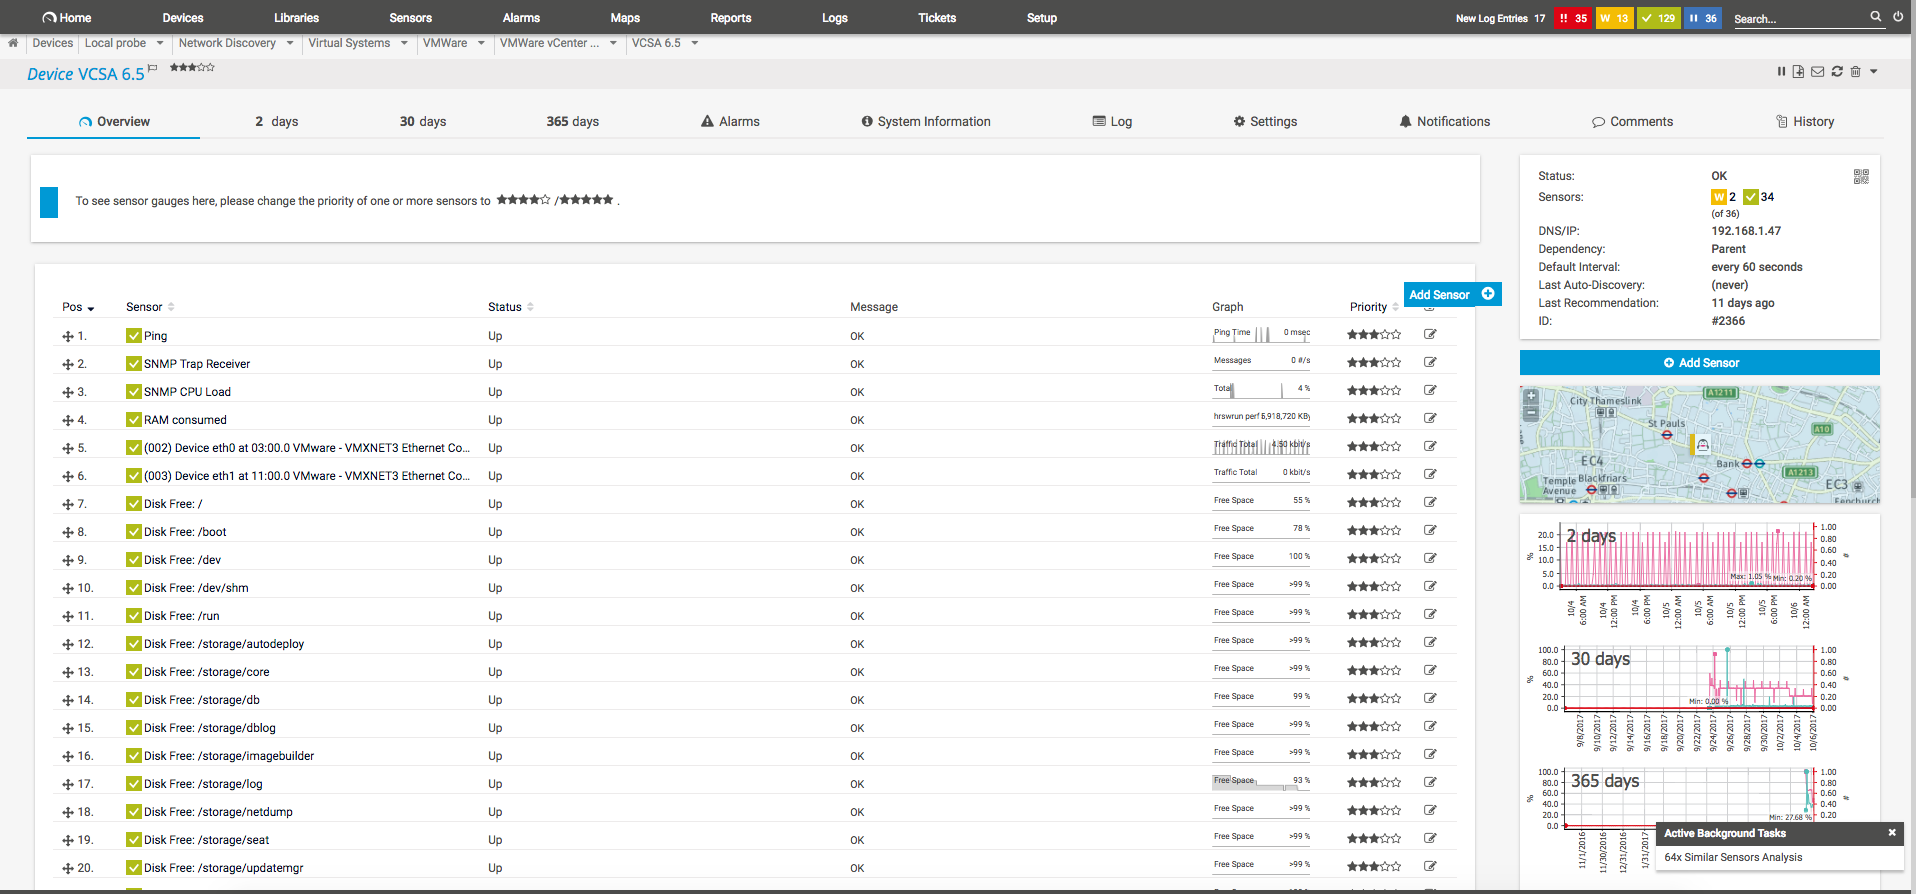This screenshot has height=894, width=1916.
Task: Open the Maps main menu
Action: coord(625,18)
